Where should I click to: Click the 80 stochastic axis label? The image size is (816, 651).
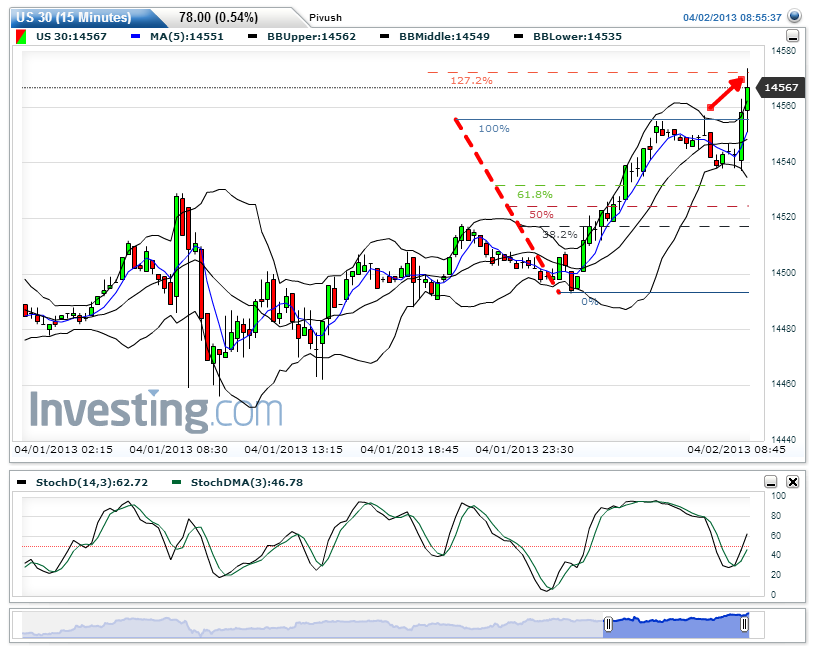[776, 516]
